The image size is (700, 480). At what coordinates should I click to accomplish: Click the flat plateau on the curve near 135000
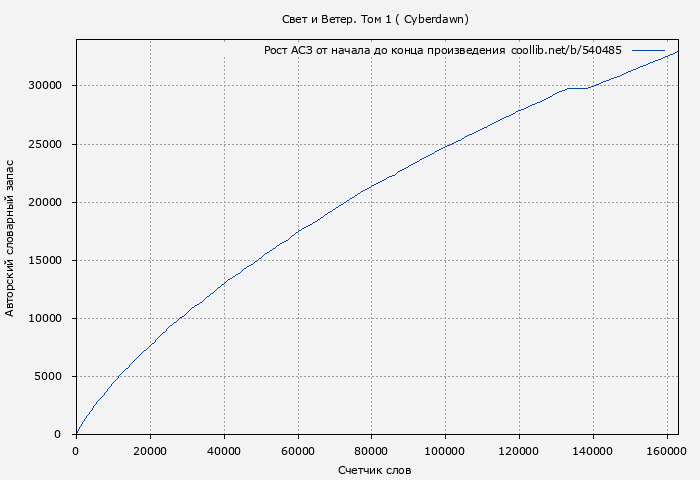coord(577,88)
